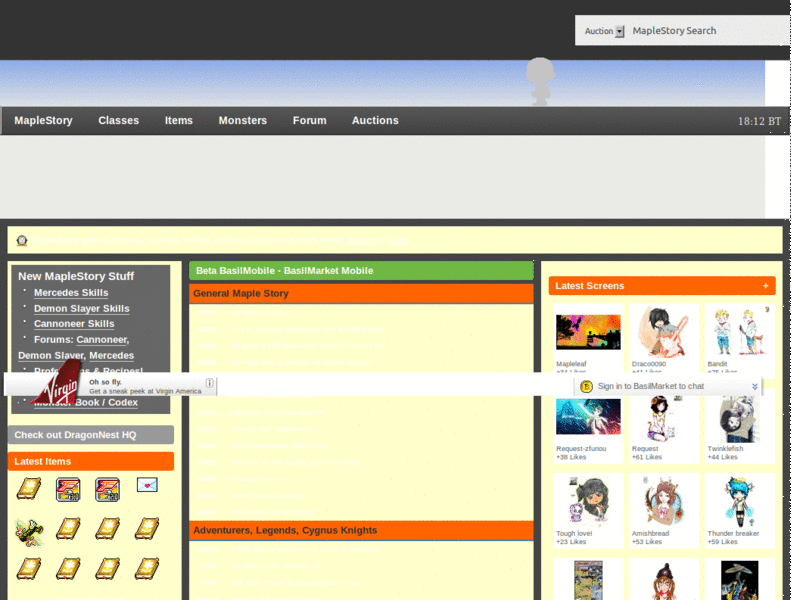Image resolution: width=800 pixels, height=600 pixels.
Task: Open the Beta BasilMobile banner
Action: [361, 271]
